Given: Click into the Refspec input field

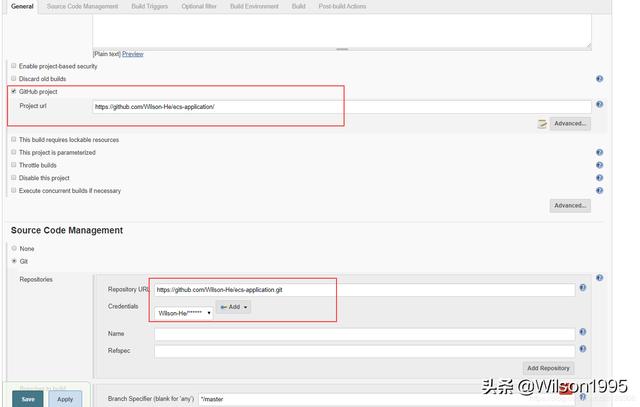Looking at the screenshot, I should pos(364,351).
